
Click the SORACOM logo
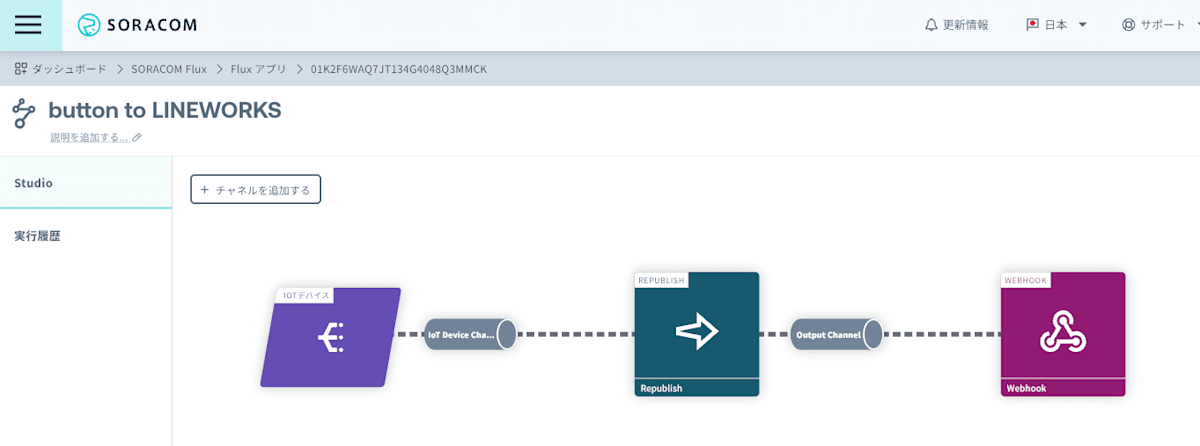(x=137, y=25)
